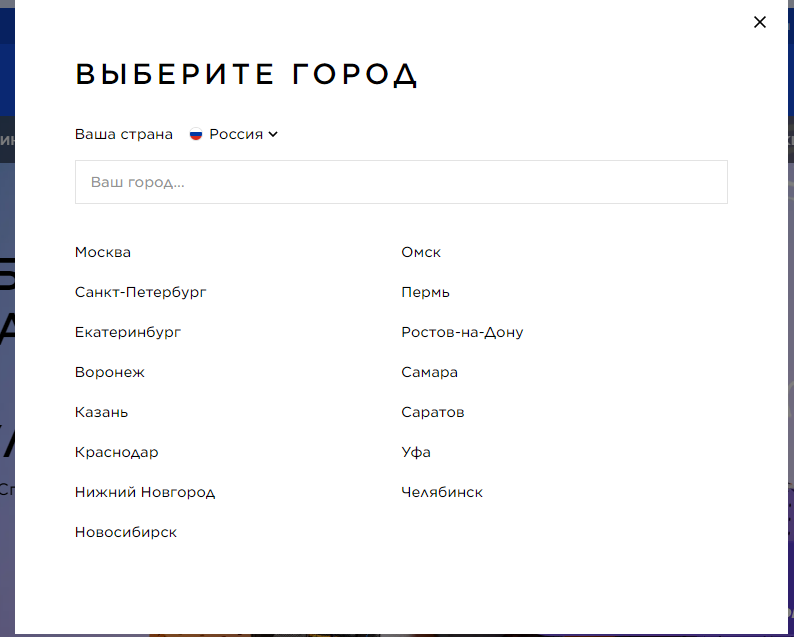Select Самара from the list
The height and width of the screenshot is (637, 794).
[429, 372]
